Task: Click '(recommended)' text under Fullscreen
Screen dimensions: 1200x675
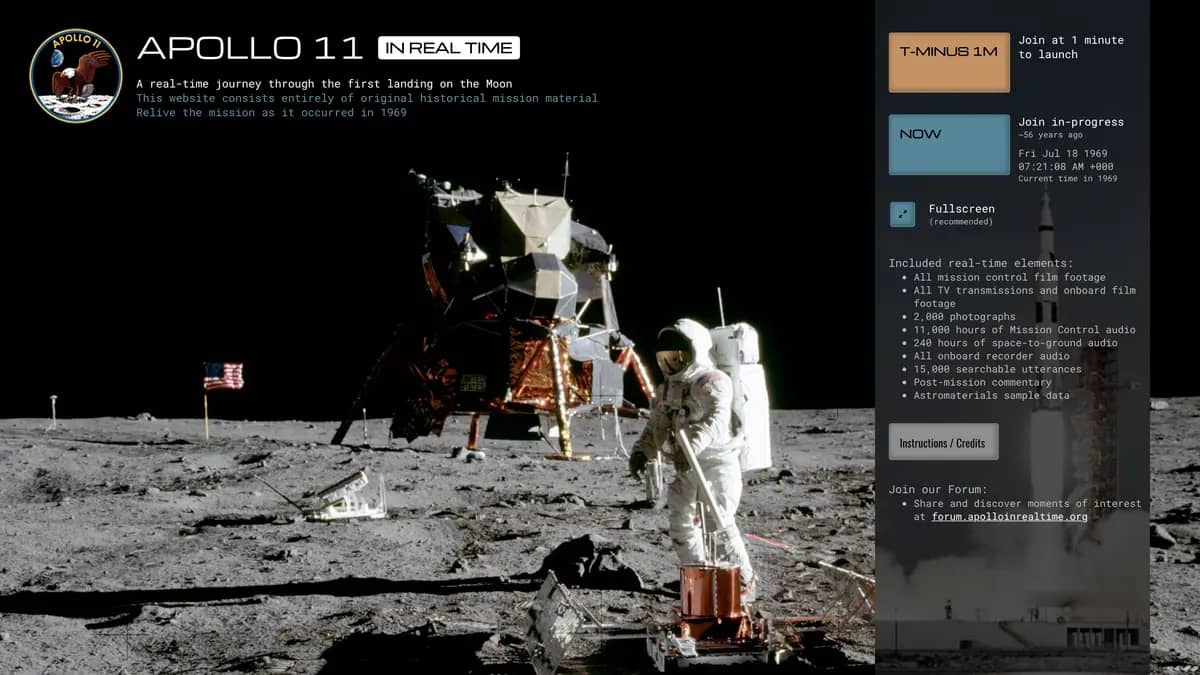Action: [x=961, y=222]
